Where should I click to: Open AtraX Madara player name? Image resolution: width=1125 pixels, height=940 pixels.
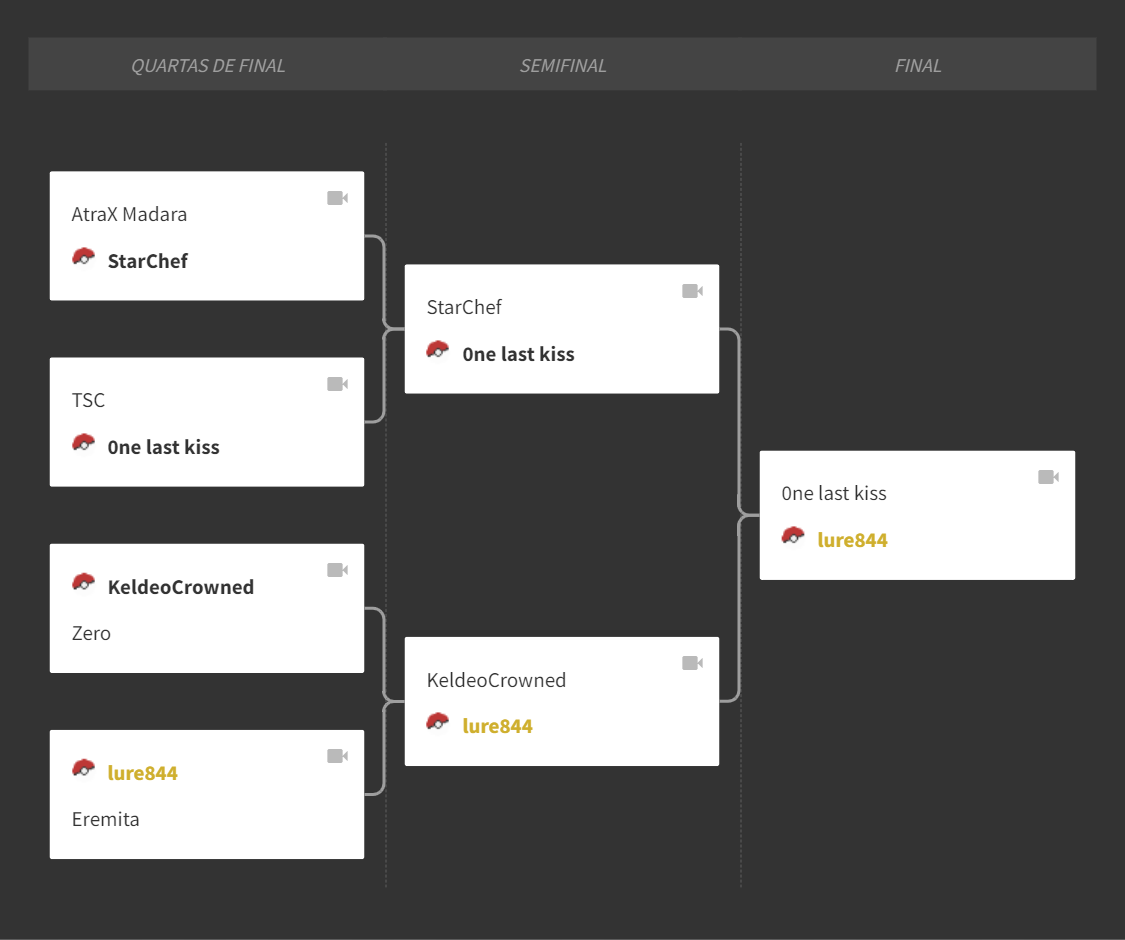pos(129,215)
